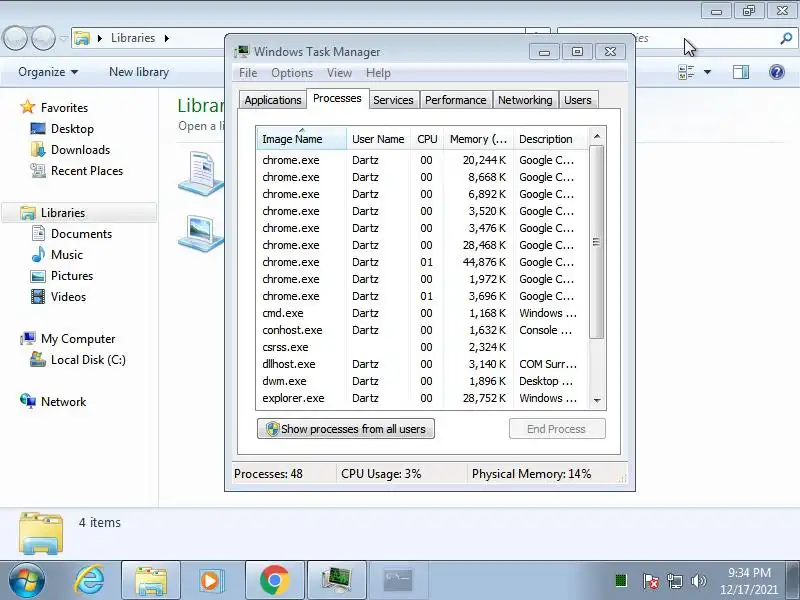Viewport: 800px width, 600px height.
Task: Click the process list scroll down arrow
Action: pyautogui.click(x=597, y=401)
